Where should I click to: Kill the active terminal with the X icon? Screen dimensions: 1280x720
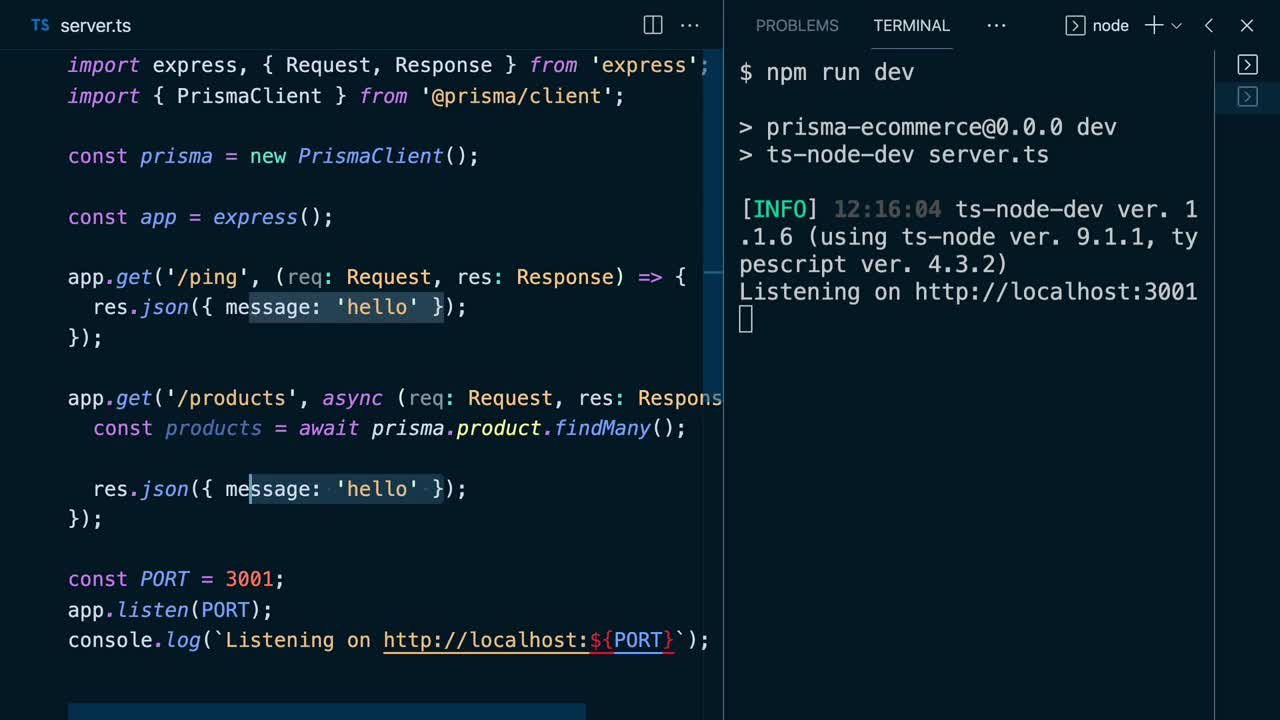(1247, 26)
